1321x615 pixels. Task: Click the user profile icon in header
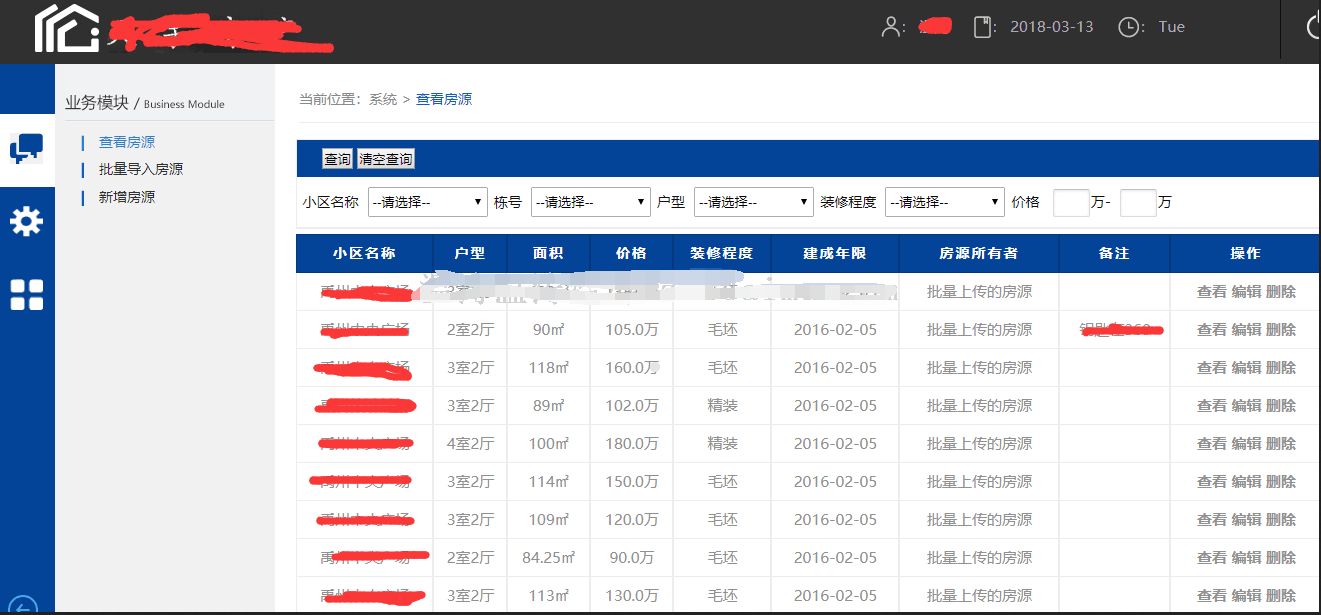[890, 27]
